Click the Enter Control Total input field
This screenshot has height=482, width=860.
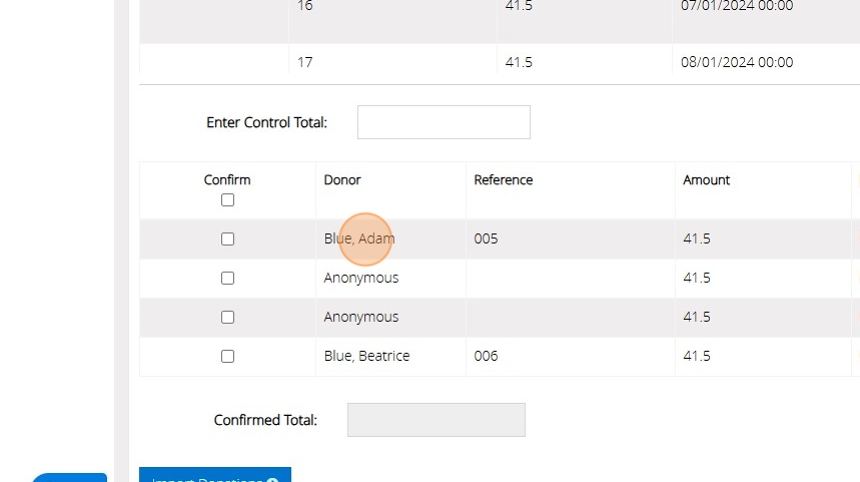coord(443,122)
